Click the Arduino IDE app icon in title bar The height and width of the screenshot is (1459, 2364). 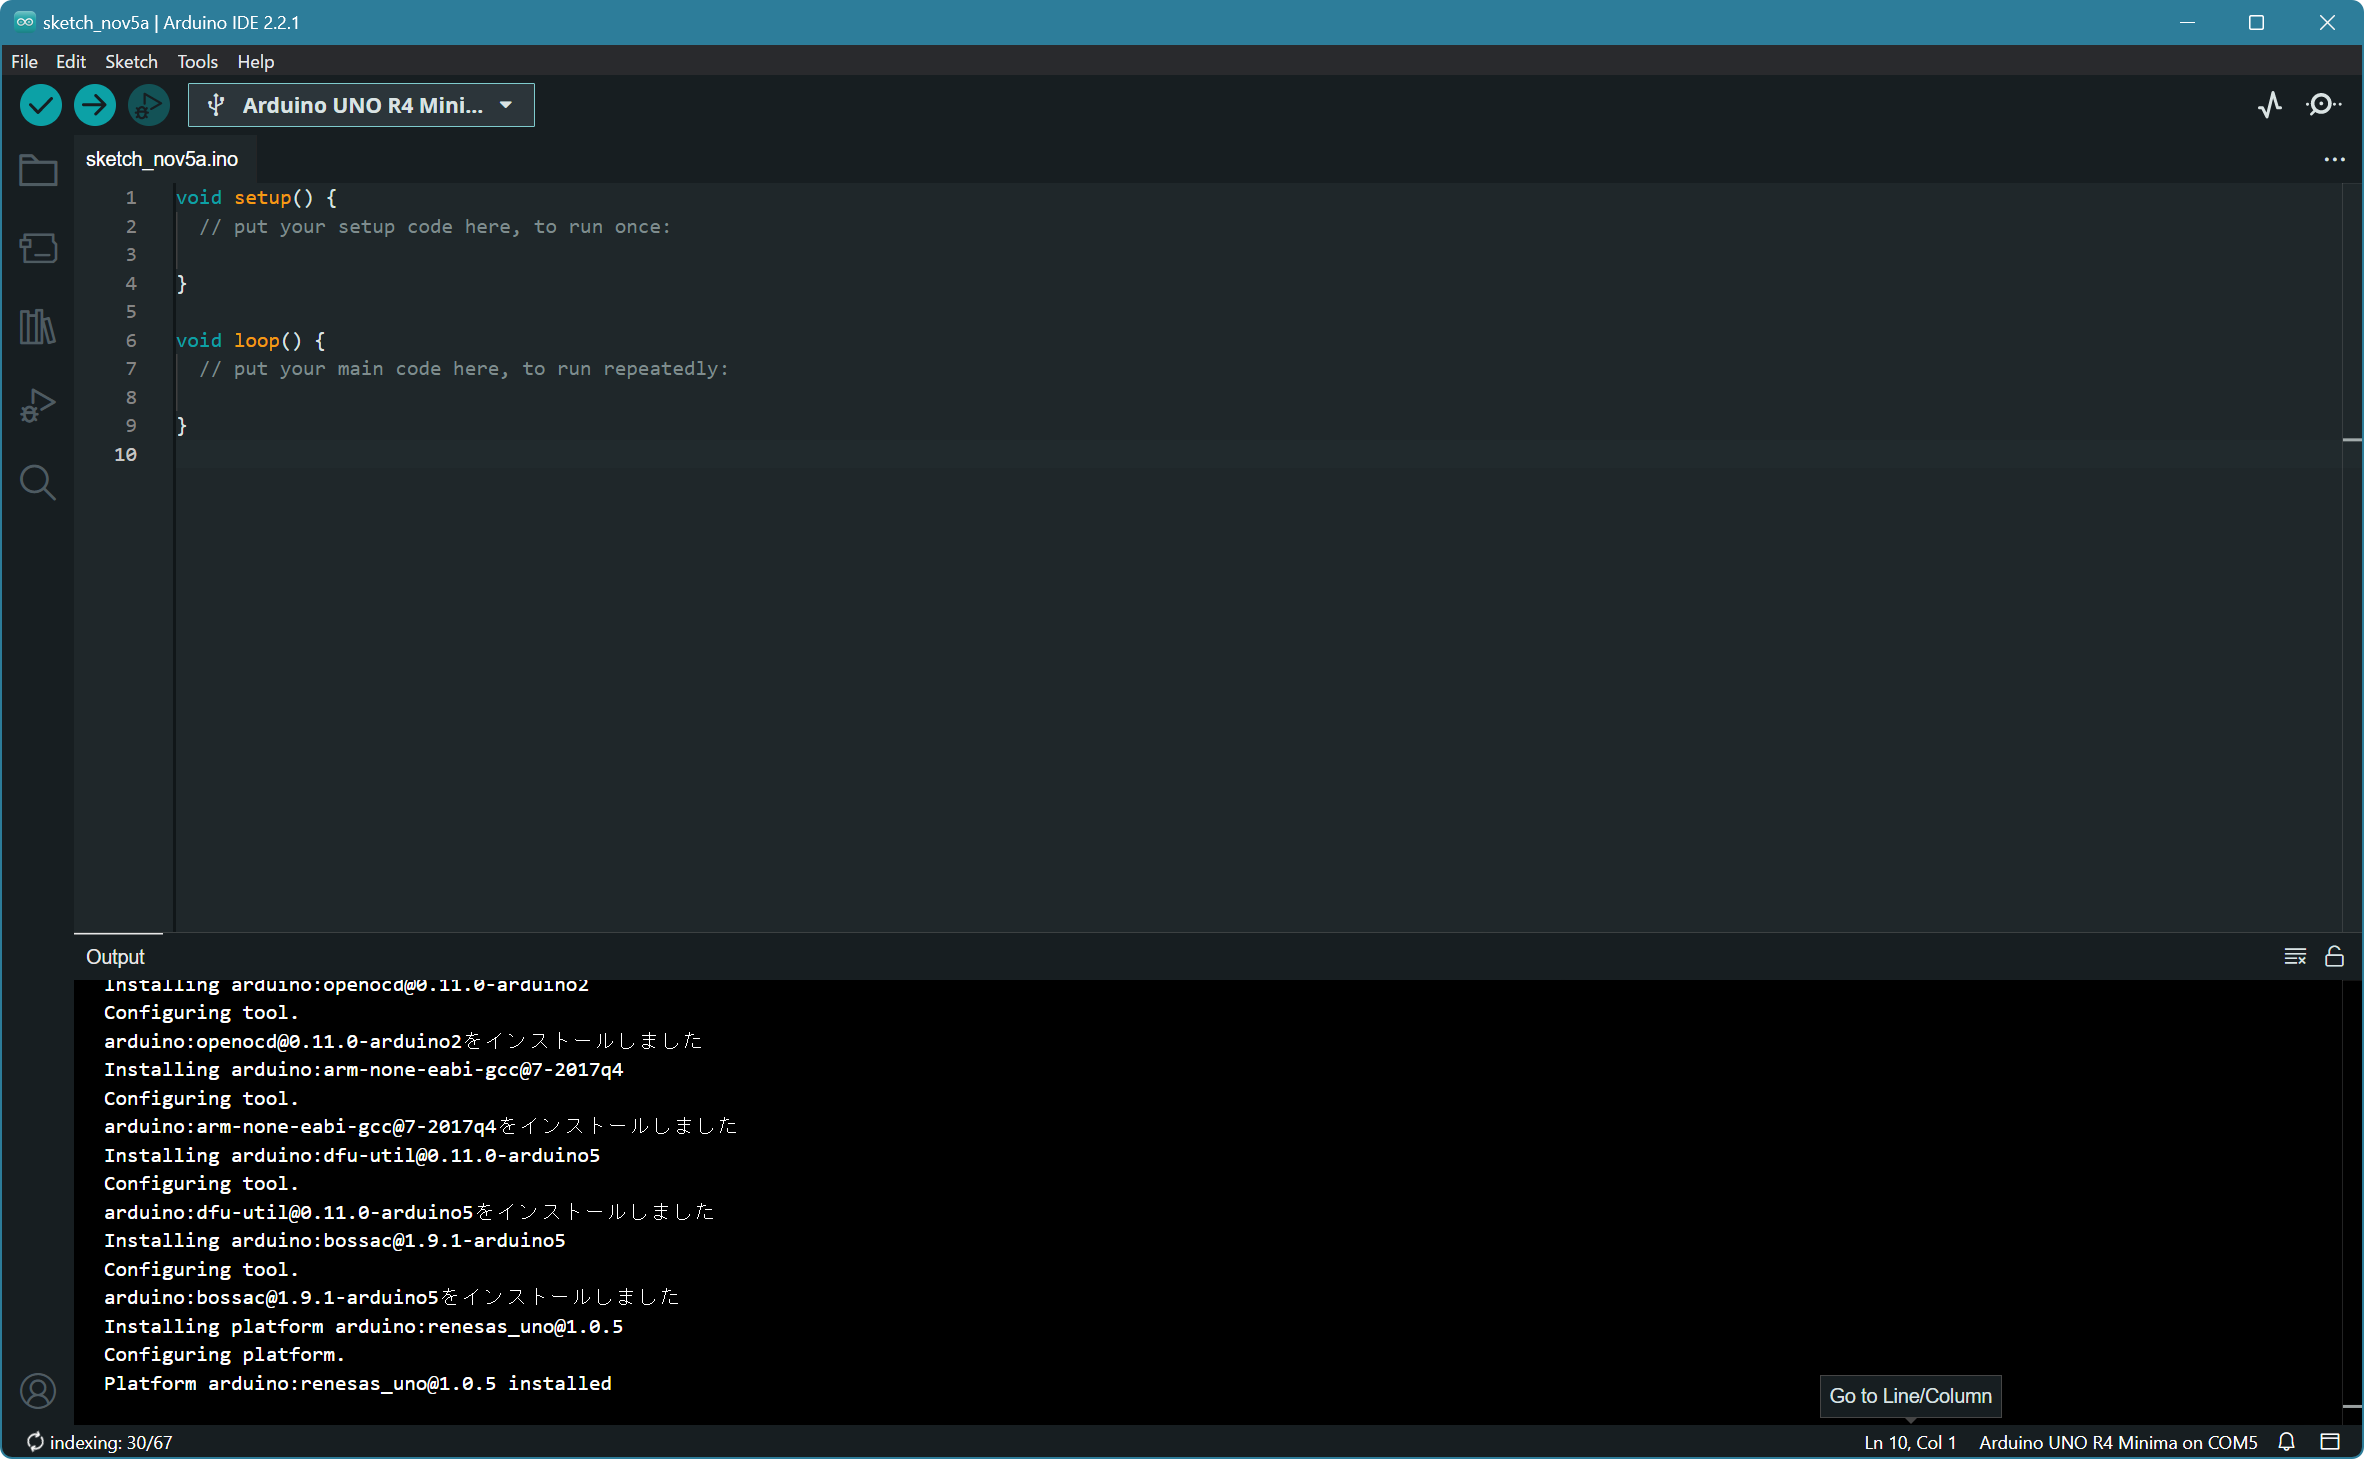tap(24, 22)
